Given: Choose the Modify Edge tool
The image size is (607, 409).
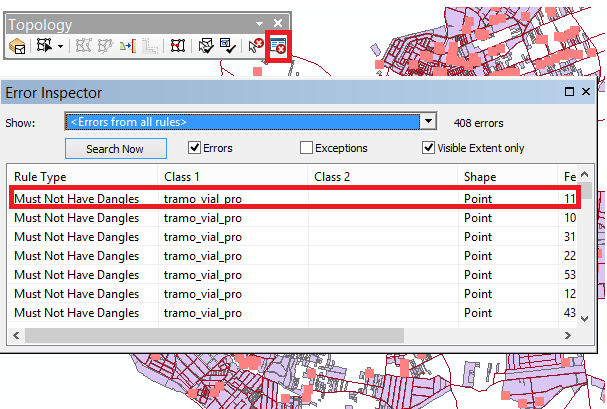Looking at the screenshot, I should tap(83, 46).
